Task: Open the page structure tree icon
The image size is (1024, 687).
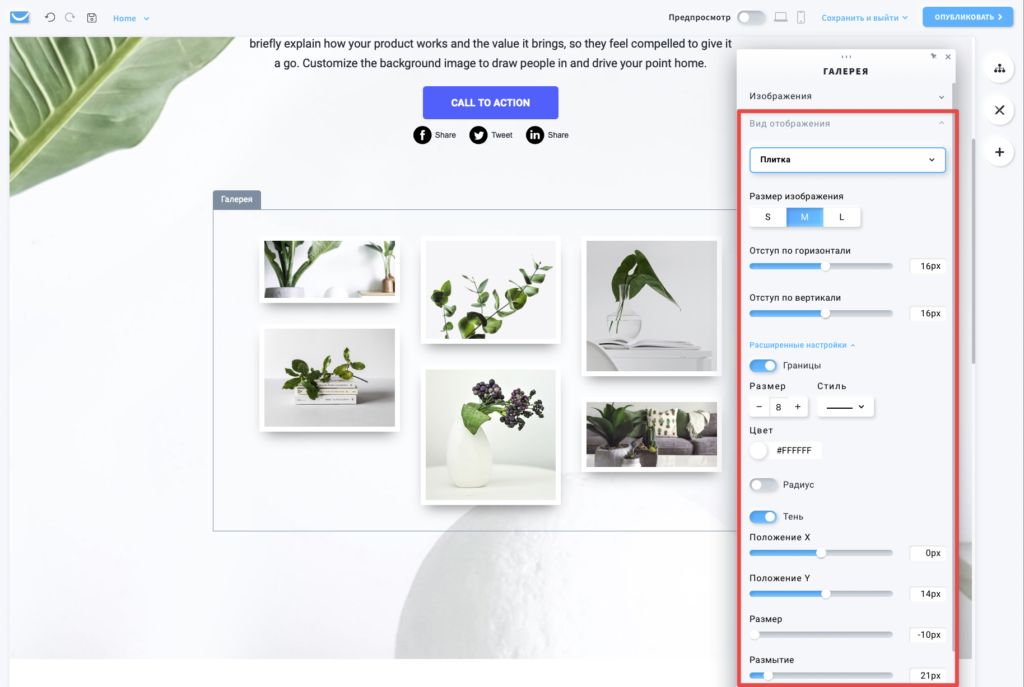Action: click(999, 69)
